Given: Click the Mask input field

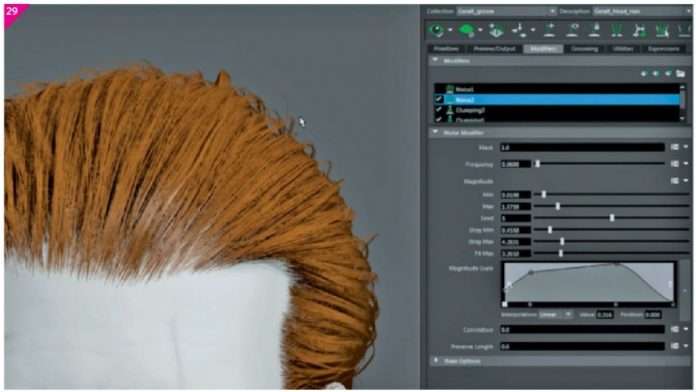Looking at the screenshot, I should point(582,147).
